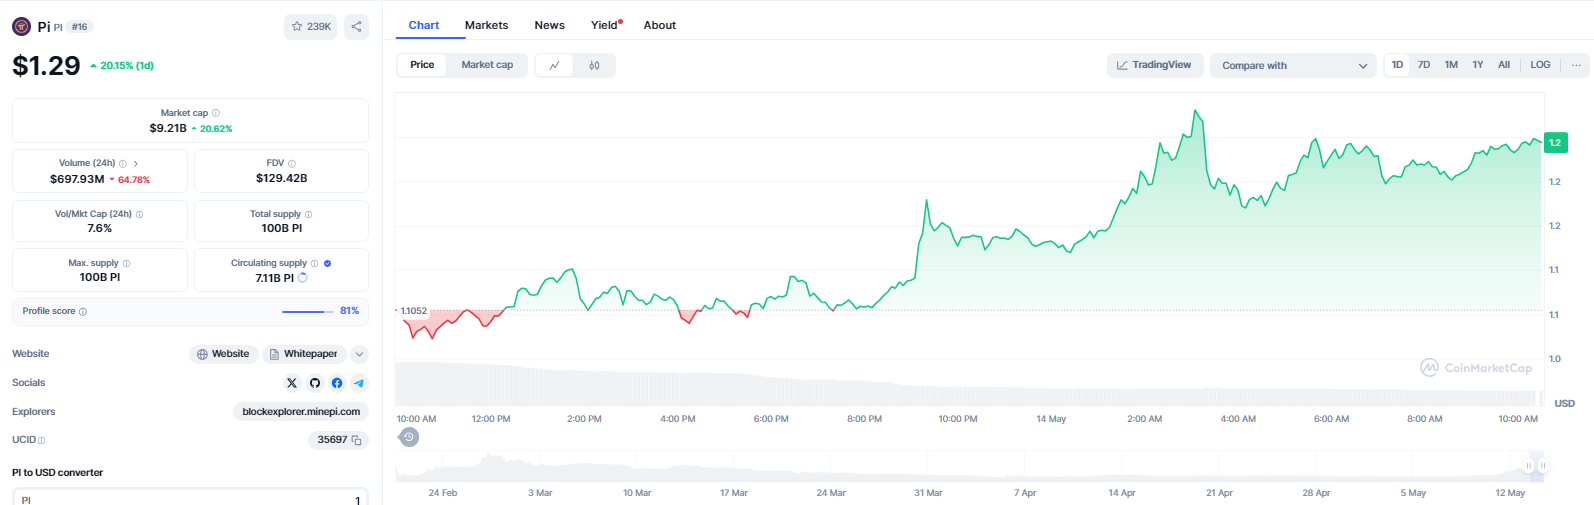Click the chart history clock icon
The width and height of the screenshot is (1594, 505).
409,437
